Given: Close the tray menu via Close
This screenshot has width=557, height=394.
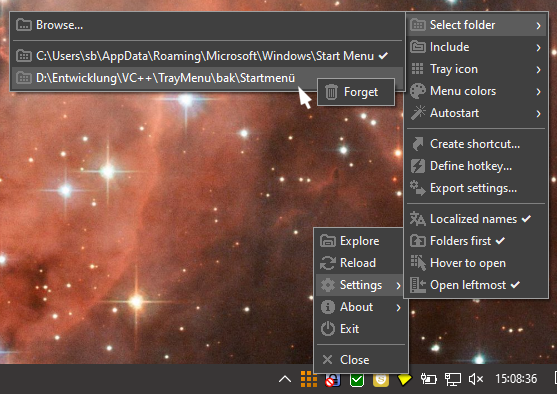Looking at the screenshot, I should pyautogui.click(x=360, y=360).
